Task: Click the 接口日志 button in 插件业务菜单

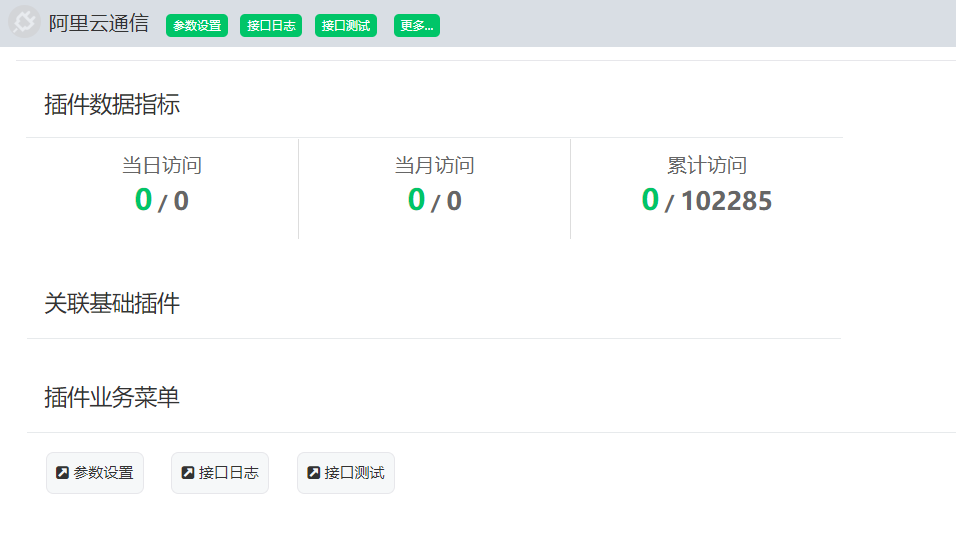Action: click(220, 473)
